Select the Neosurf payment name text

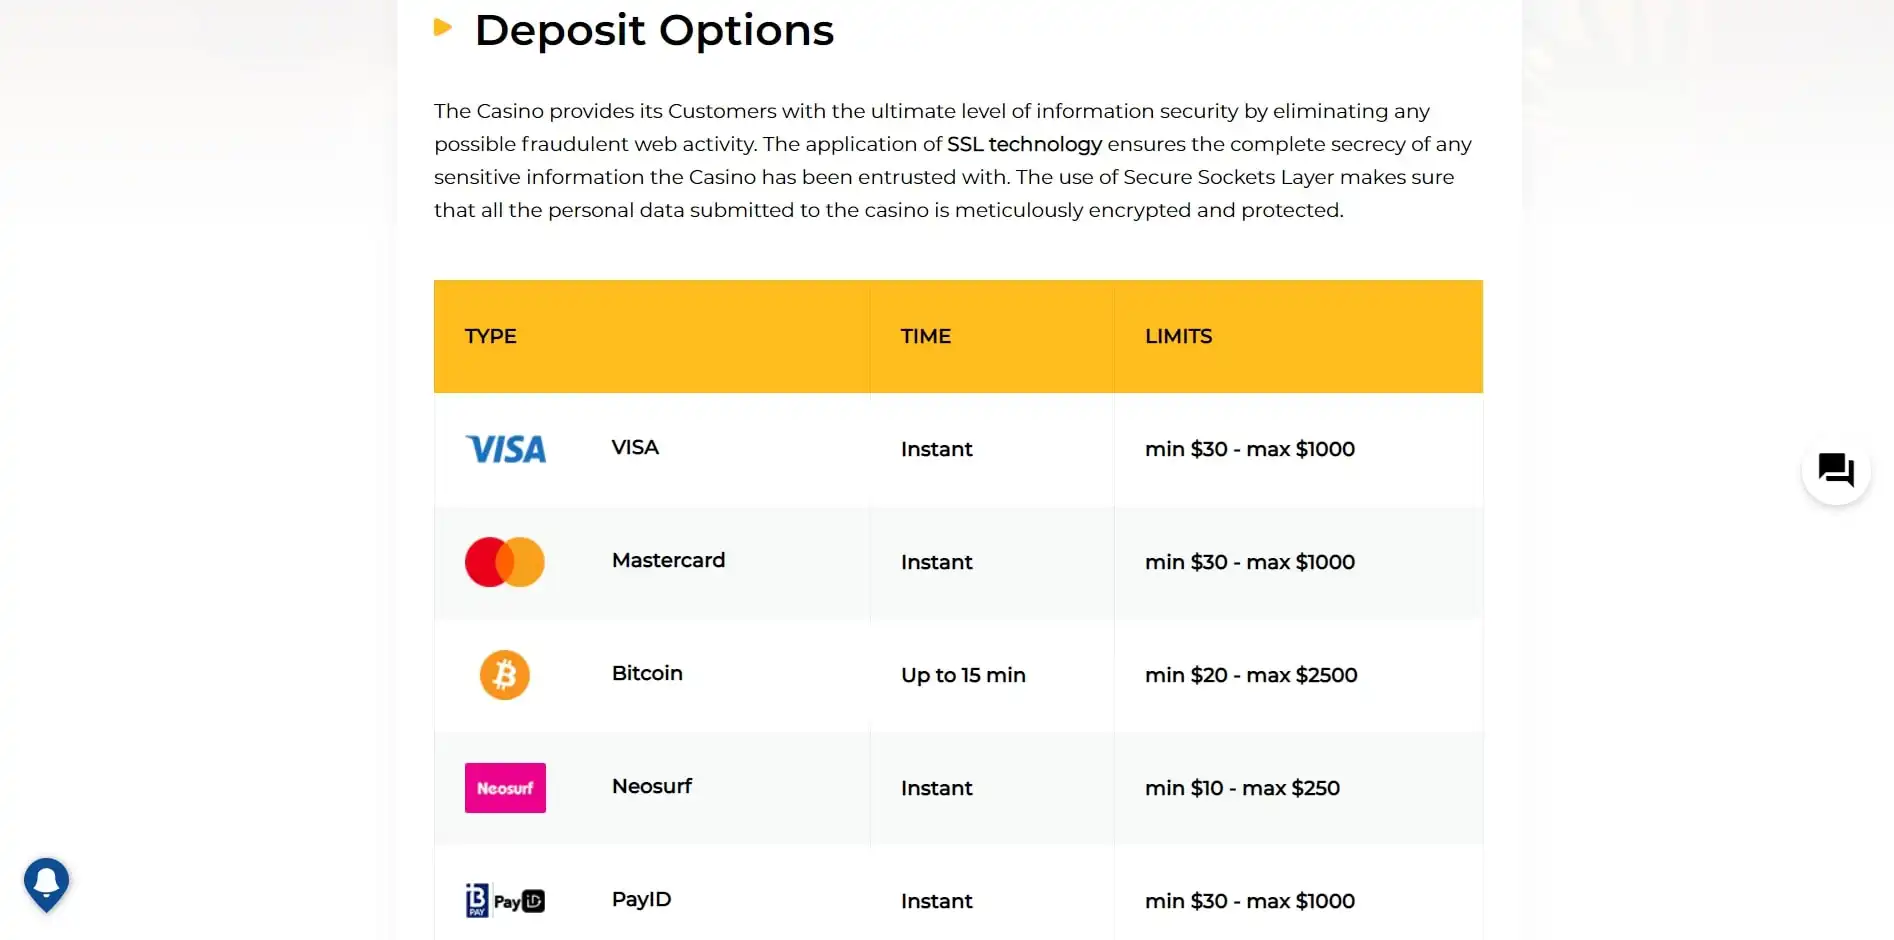click(x=652, y=787)
